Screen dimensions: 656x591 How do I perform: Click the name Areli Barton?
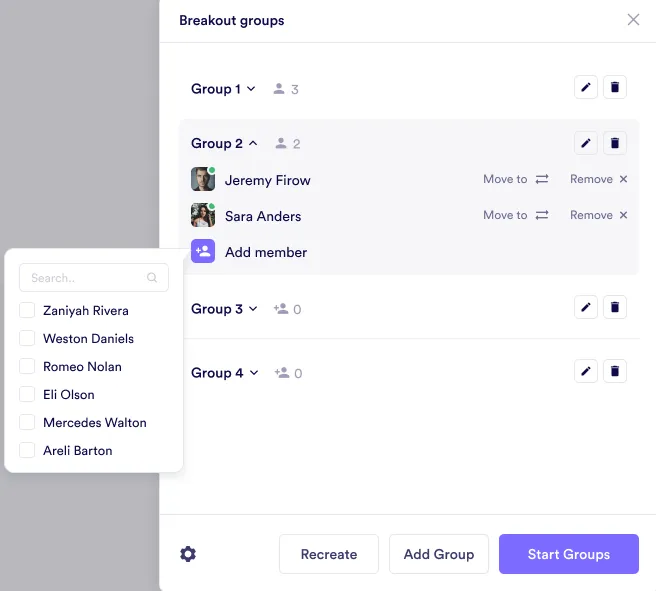78,450
